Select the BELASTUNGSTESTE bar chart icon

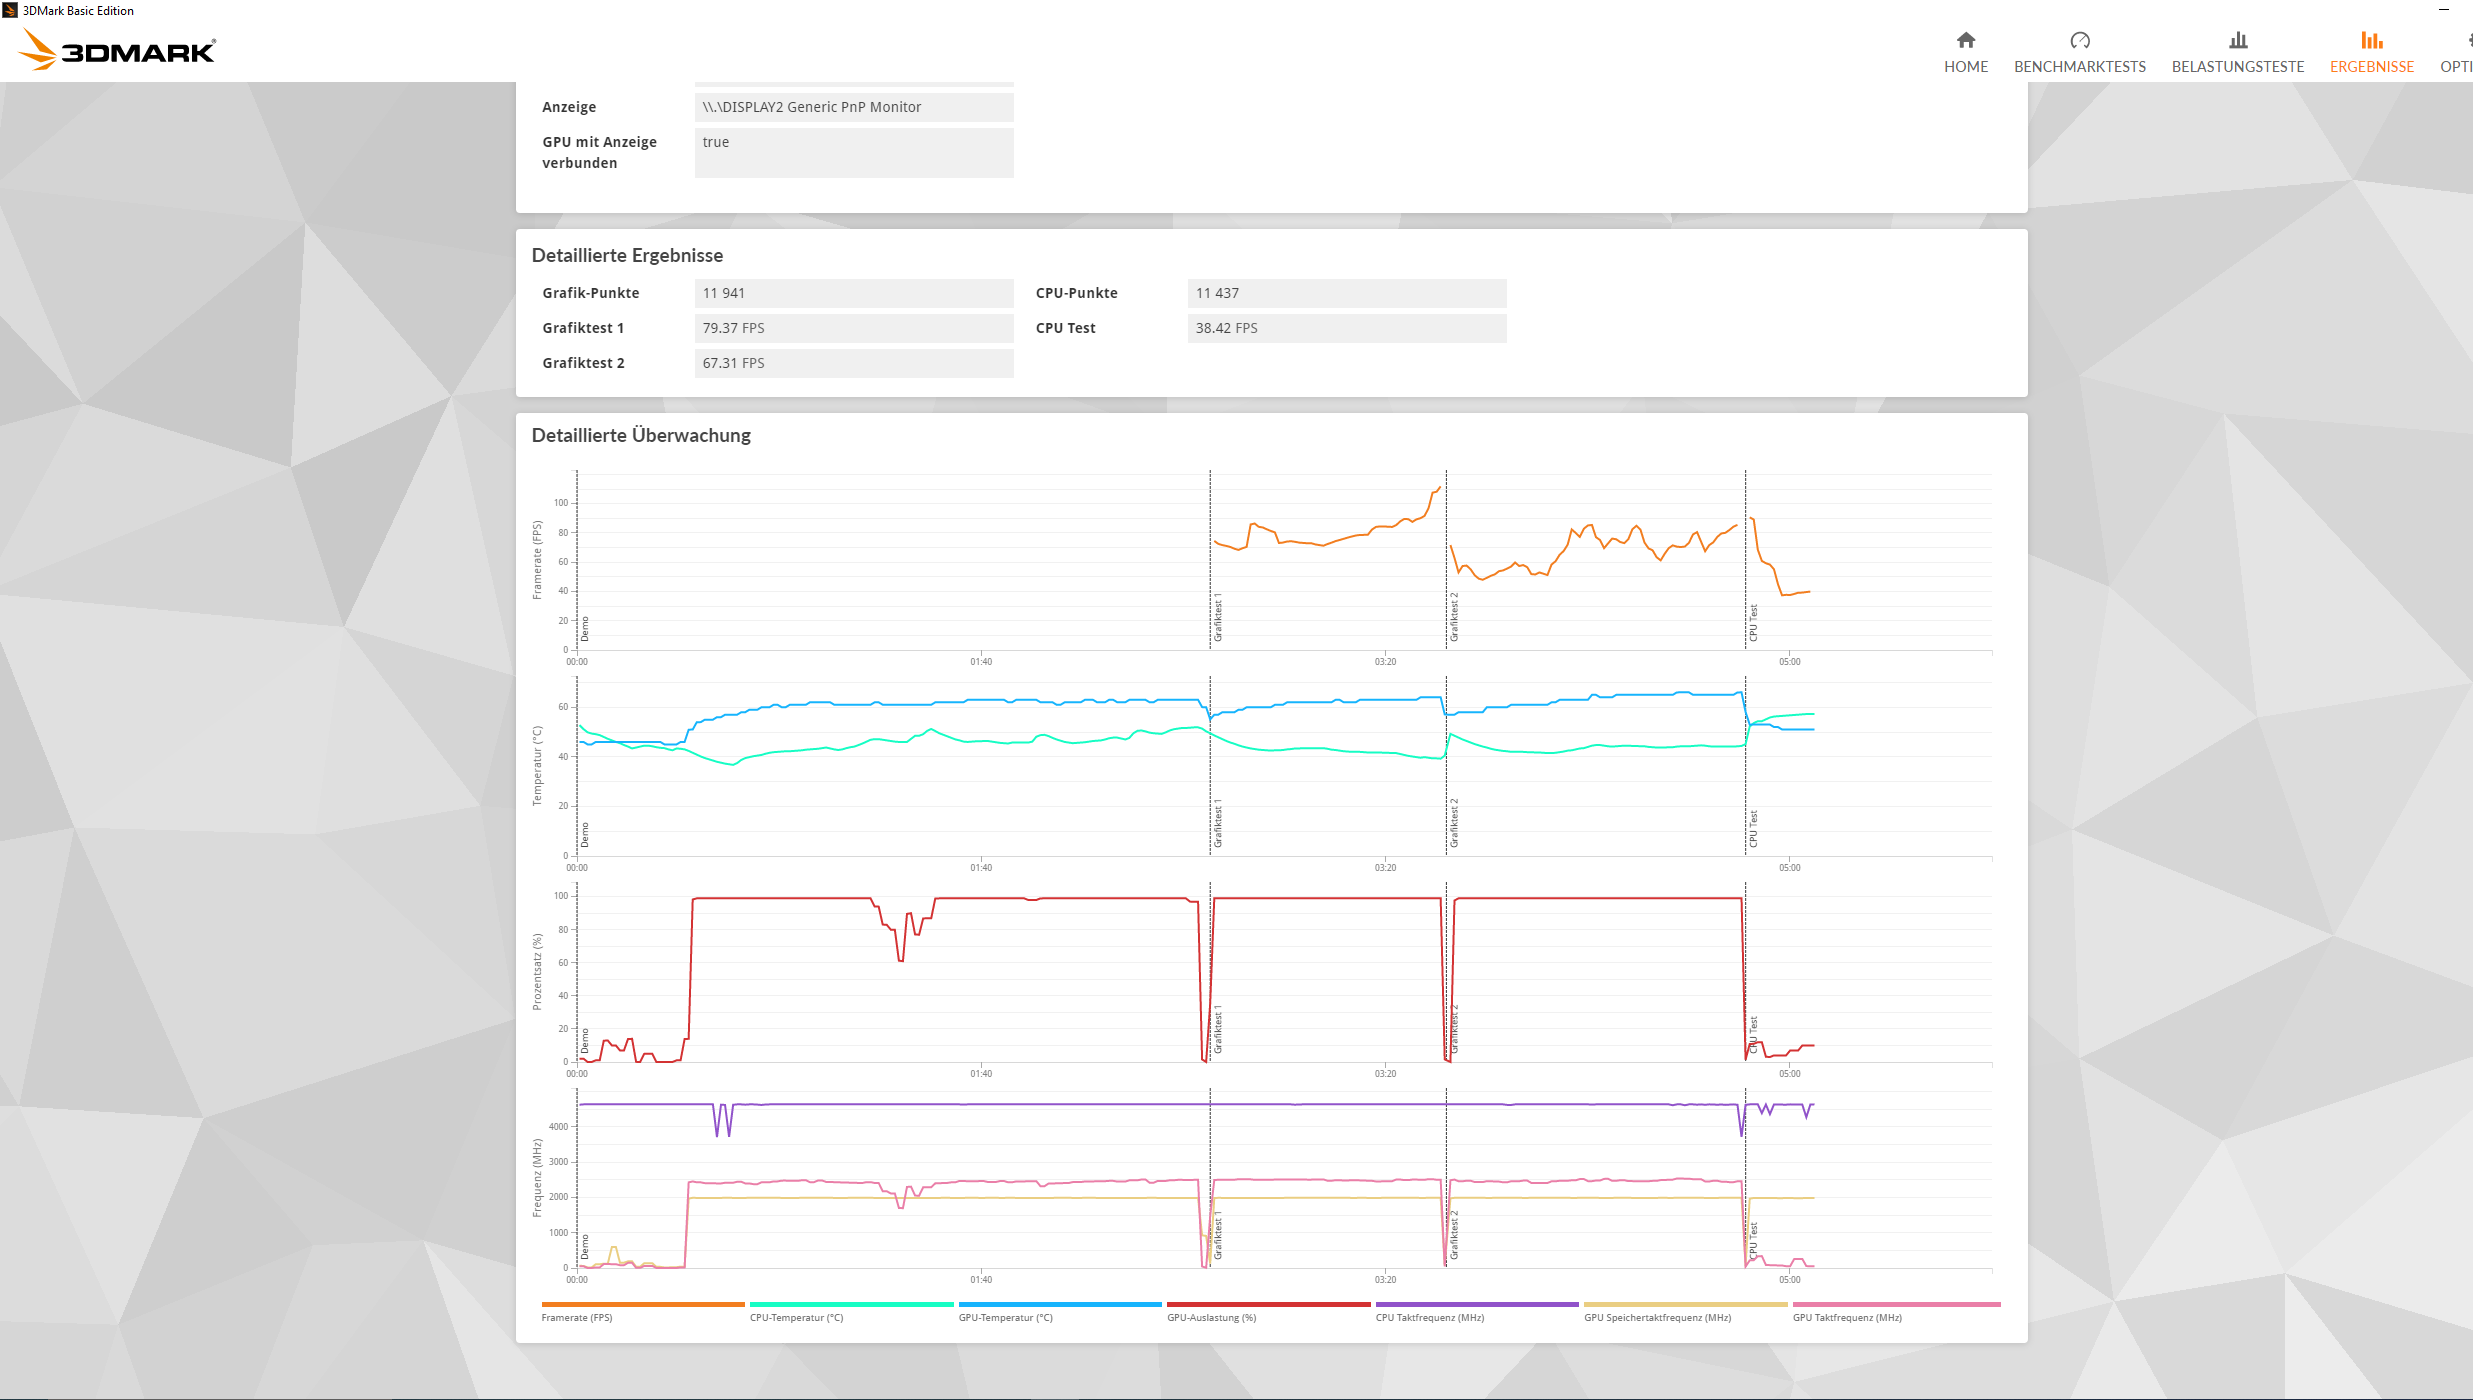(x=2237, y=40)
